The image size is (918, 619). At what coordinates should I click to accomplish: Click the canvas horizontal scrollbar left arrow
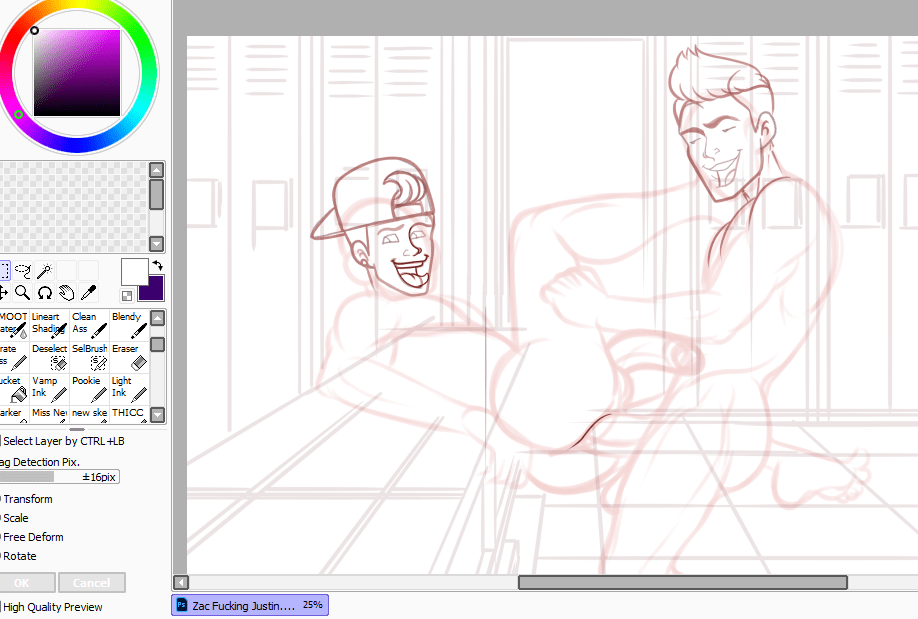181,582
